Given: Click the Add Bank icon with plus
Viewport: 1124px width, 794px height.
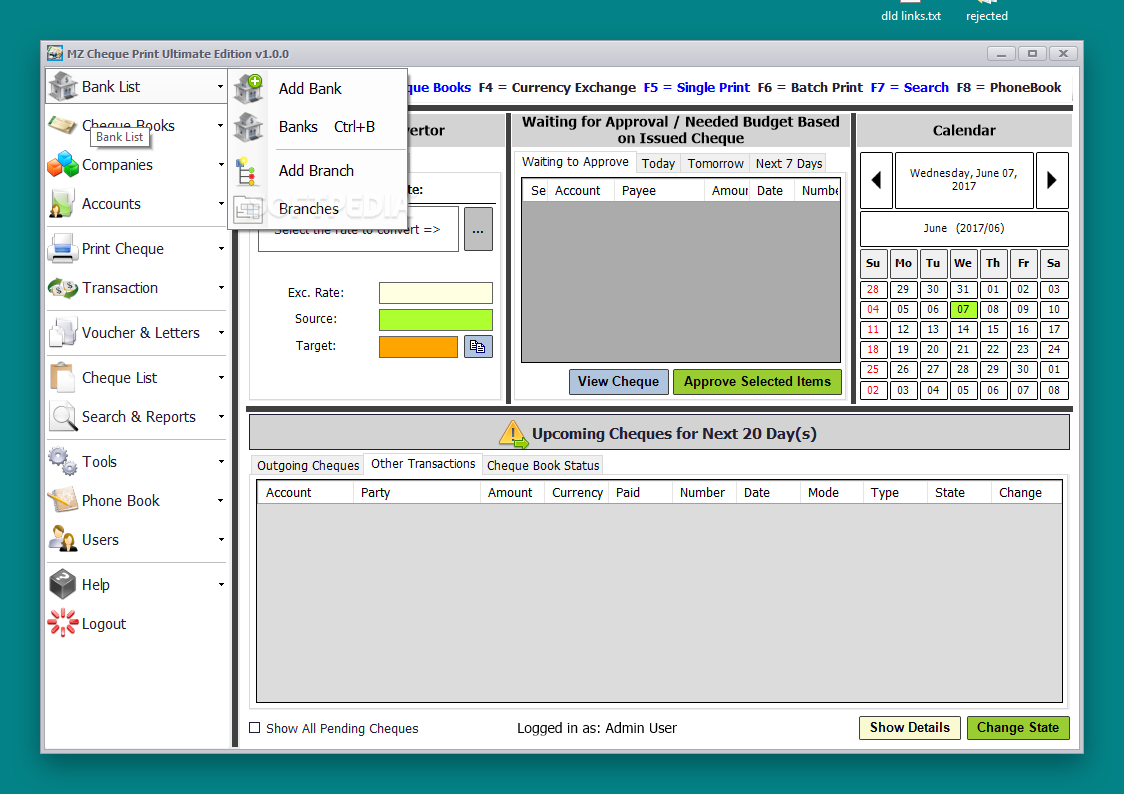Looking at the screenshot, I should point(249,89).
